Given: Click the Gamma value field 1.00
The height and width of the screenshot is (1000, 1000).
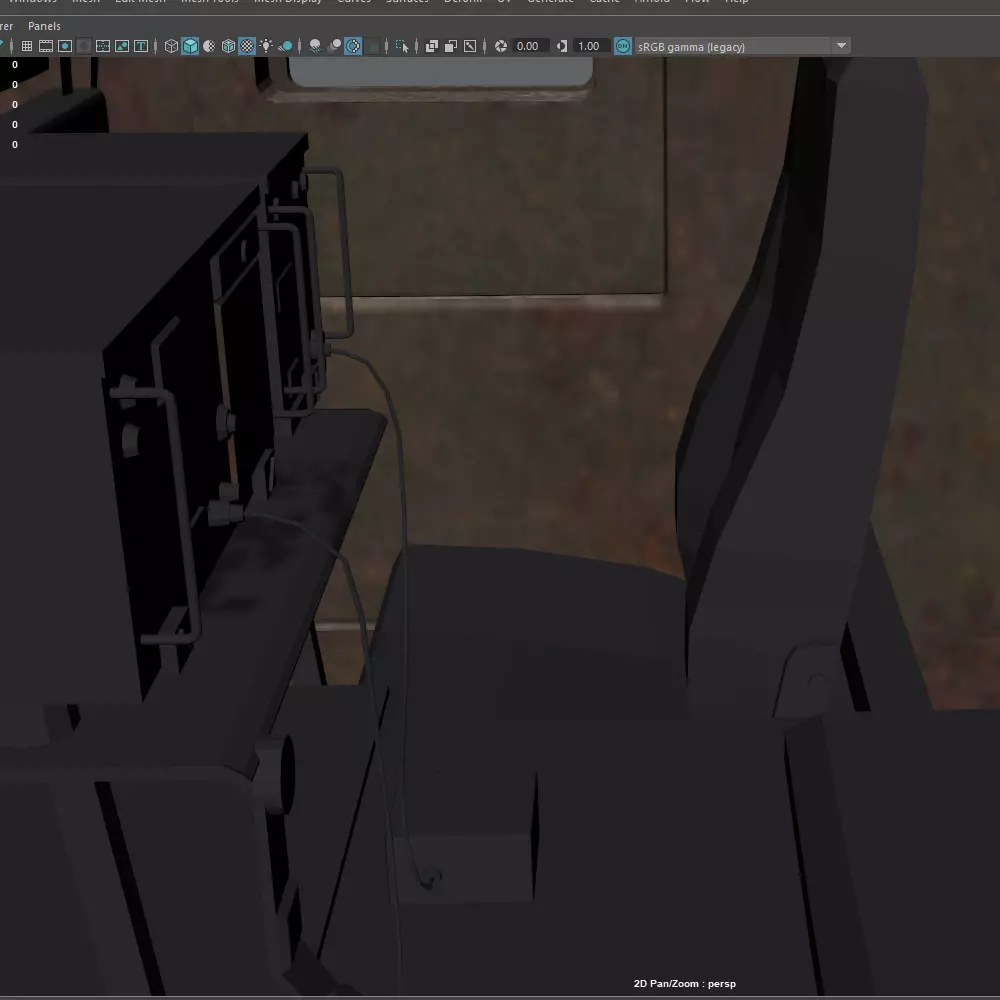Looking at the screenshot, I should [x=591, y=46].
